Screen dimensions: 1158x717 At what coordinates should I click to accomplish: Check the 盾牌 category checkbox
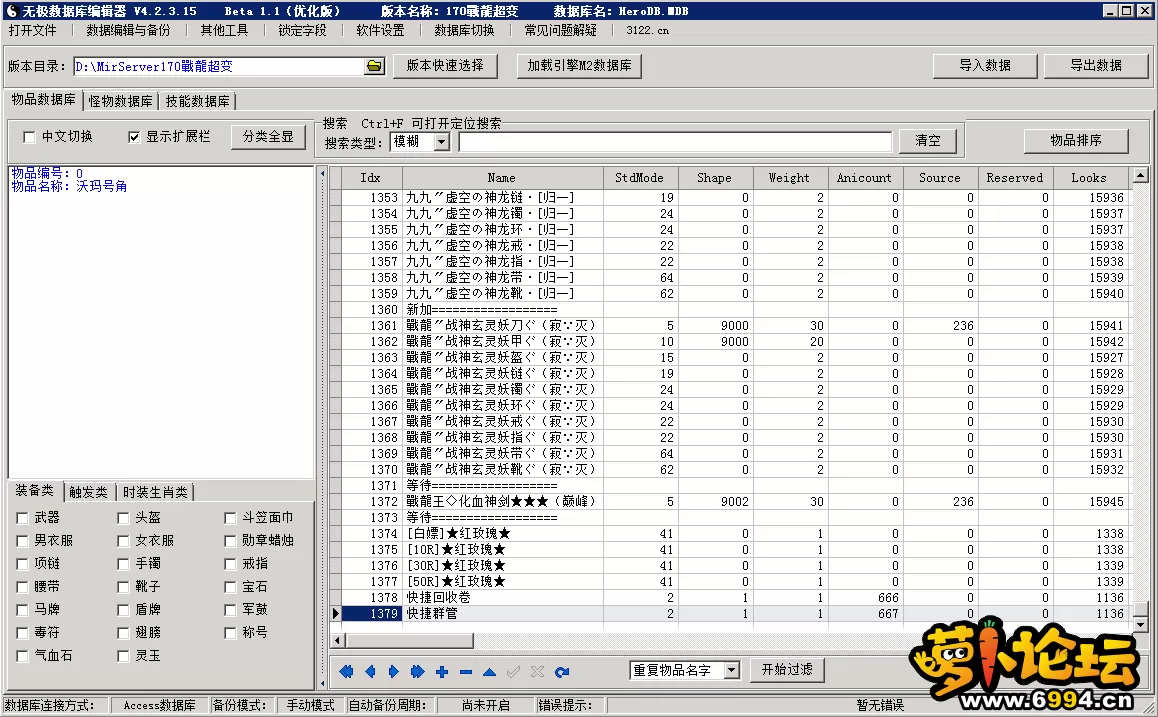[123, 610]
